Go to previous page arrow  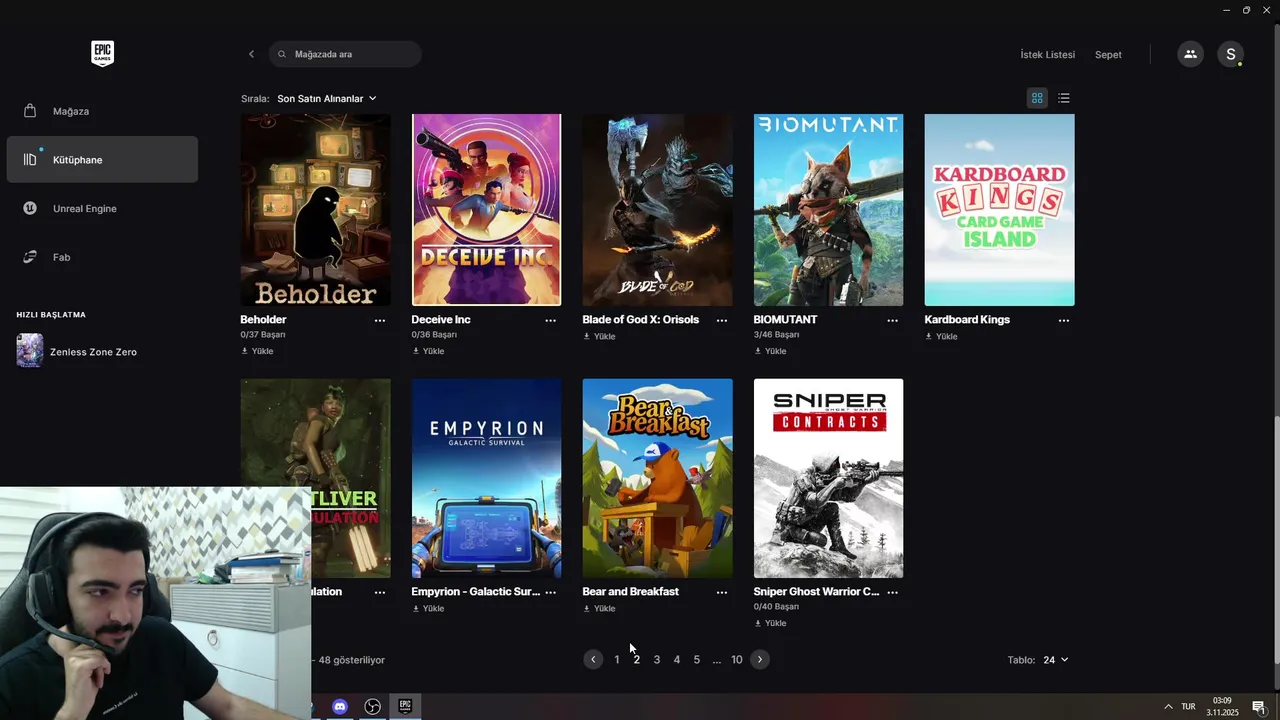coord(593,659)
